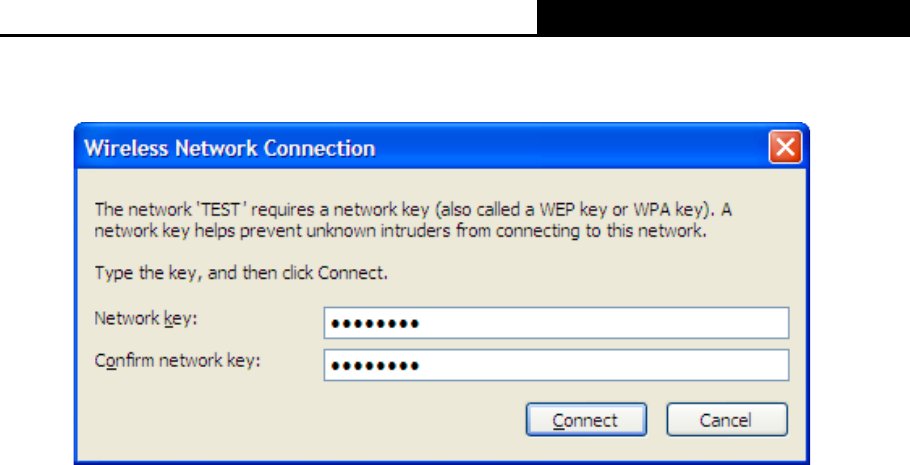The height and width of the screenshot is (465, 910).
Task: Click the black header bar above dialog
Action: click(723, 17)
